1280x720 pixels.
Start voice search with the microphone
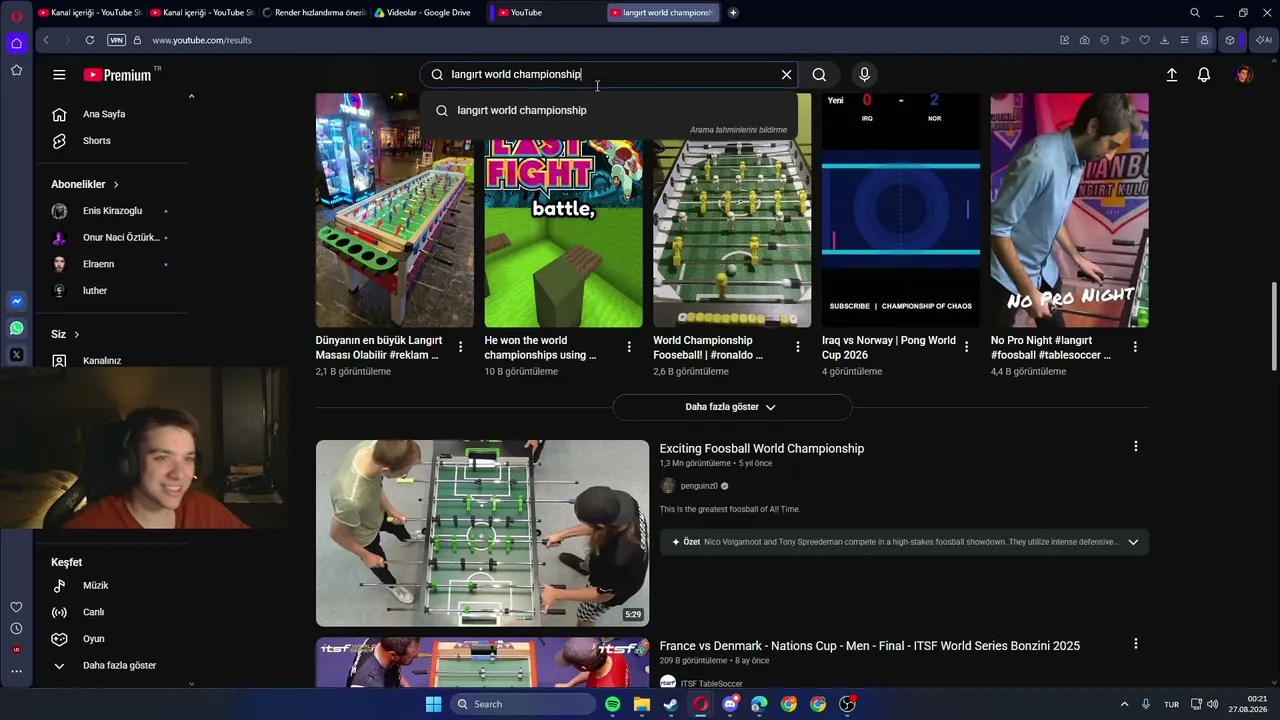[x=865, y=75]
